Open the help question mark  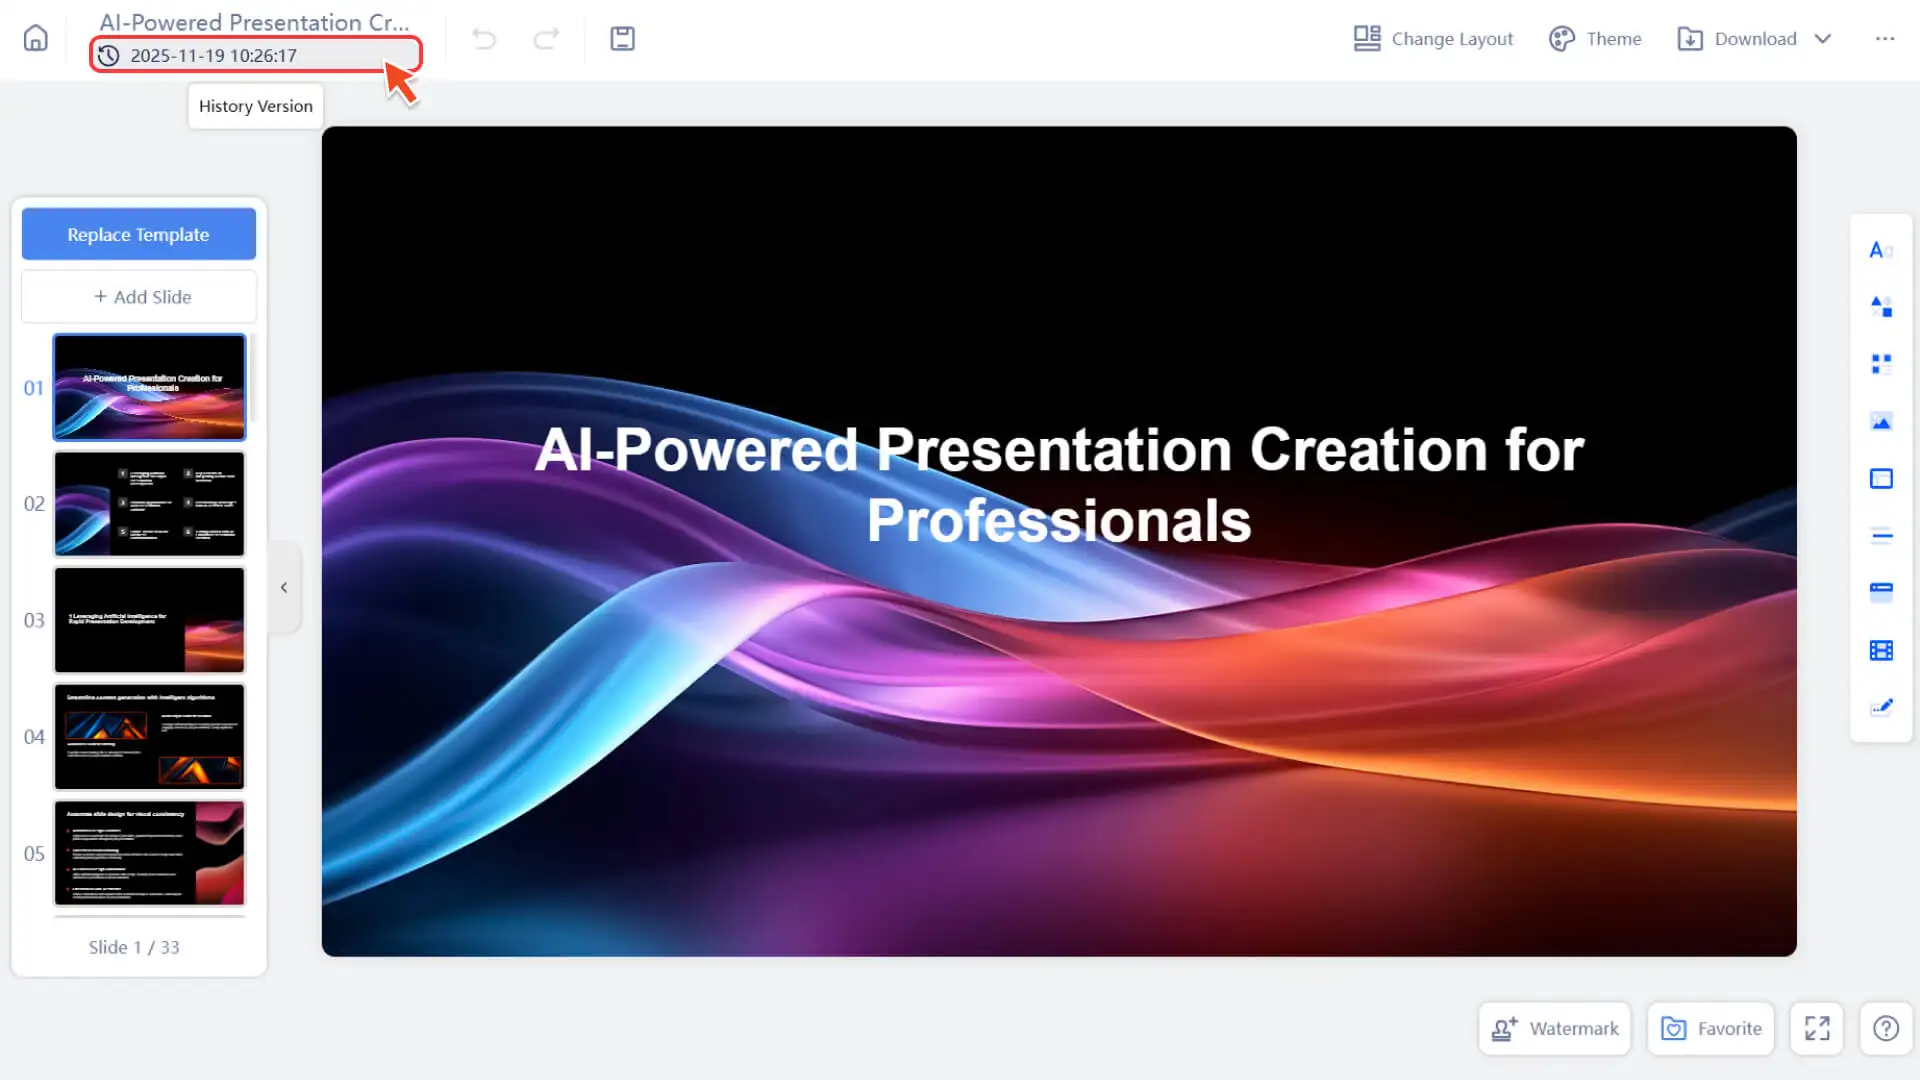click(1885, 1028)
